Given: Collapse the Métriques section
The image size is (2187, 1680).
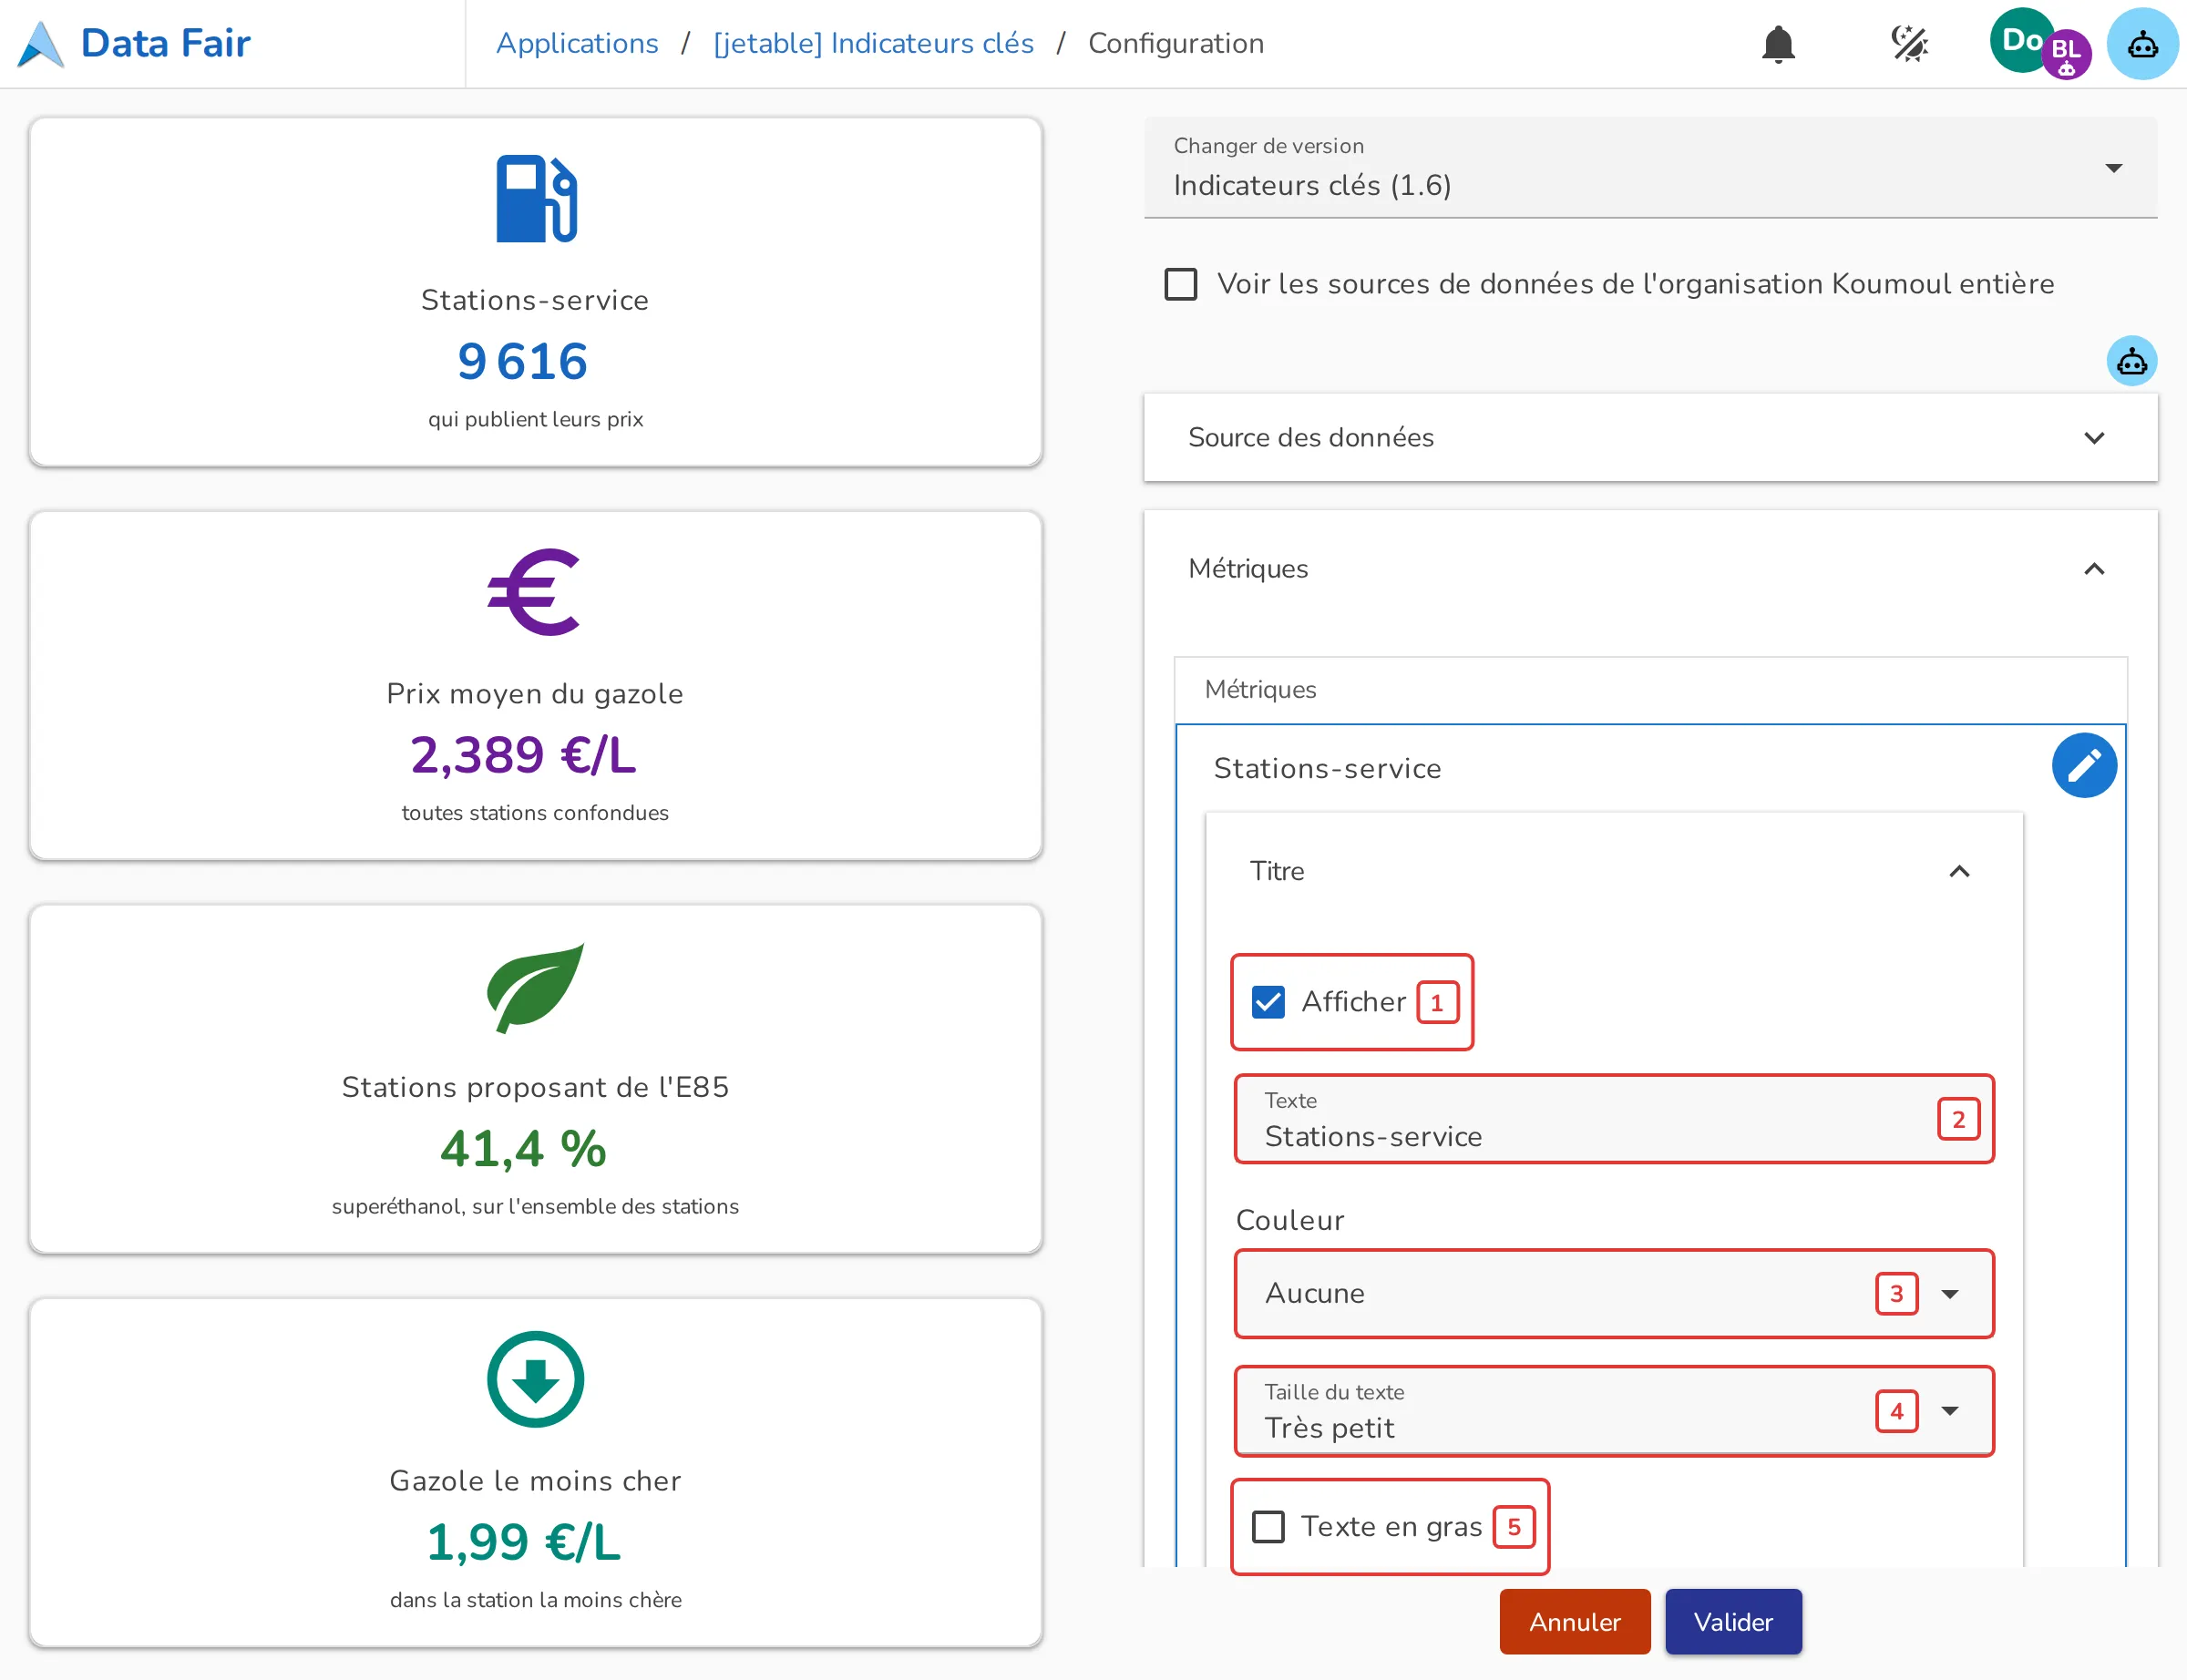Looking at the screenshot, I should [1650, 569].
